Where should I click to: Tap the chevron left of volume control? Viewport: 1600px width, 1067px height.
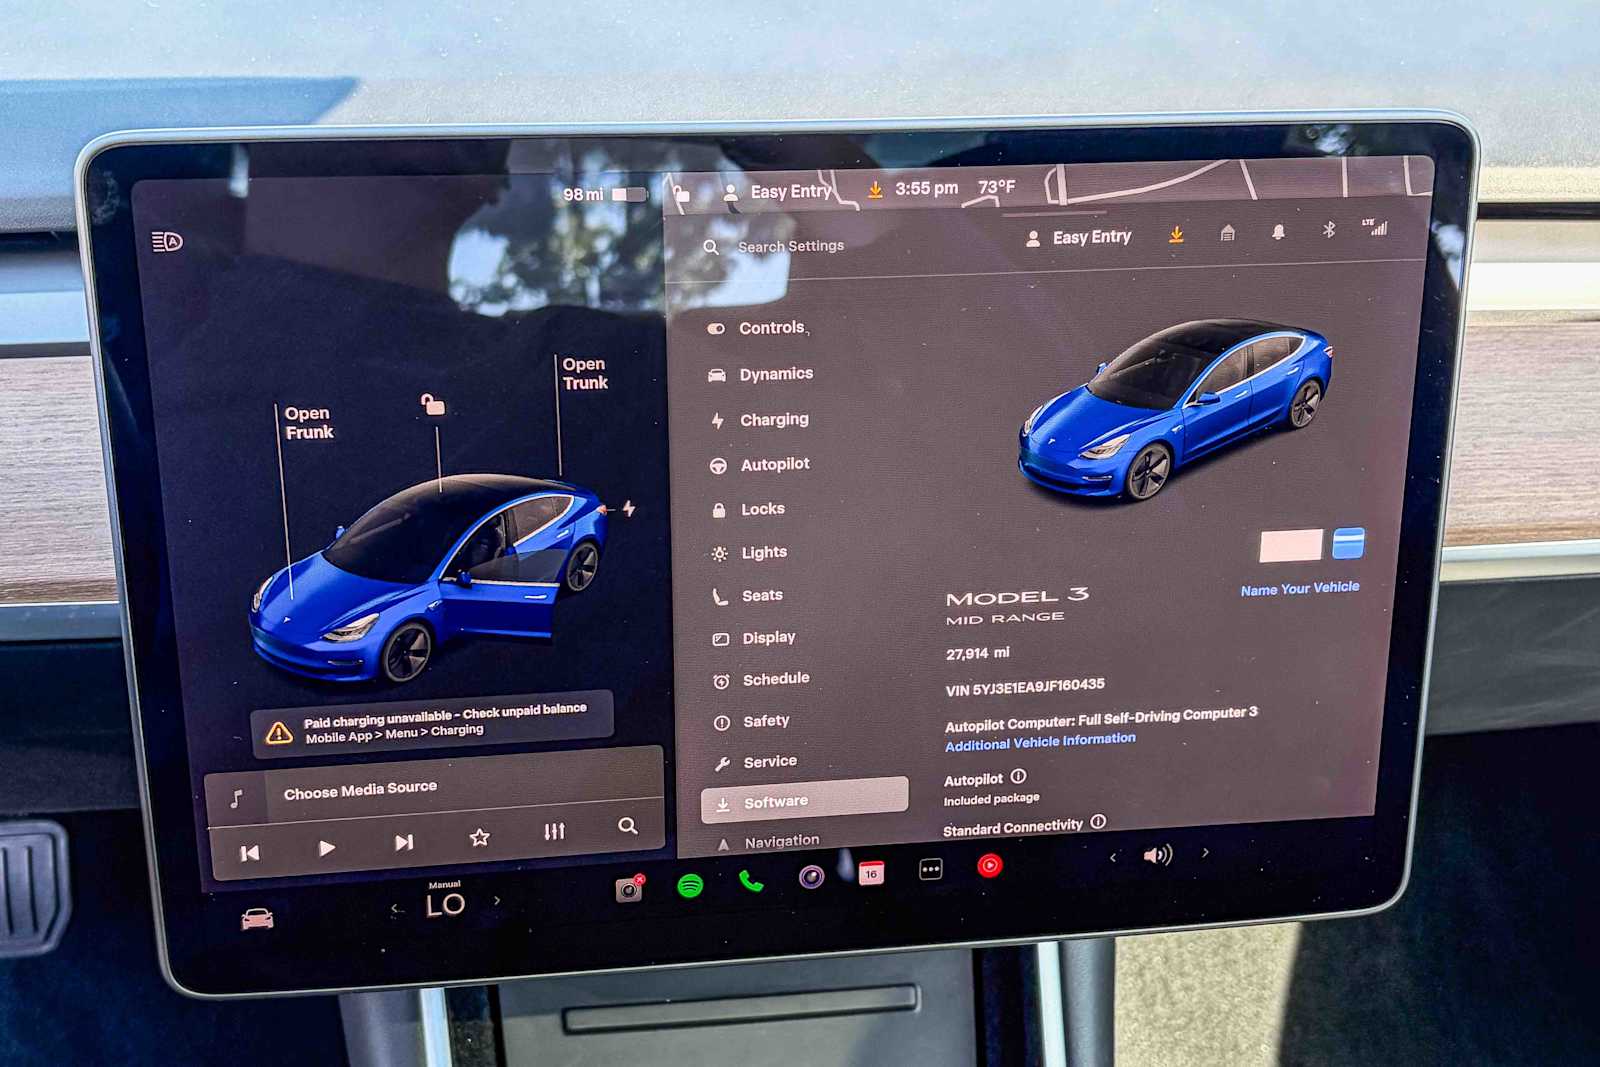[1113, 857]
